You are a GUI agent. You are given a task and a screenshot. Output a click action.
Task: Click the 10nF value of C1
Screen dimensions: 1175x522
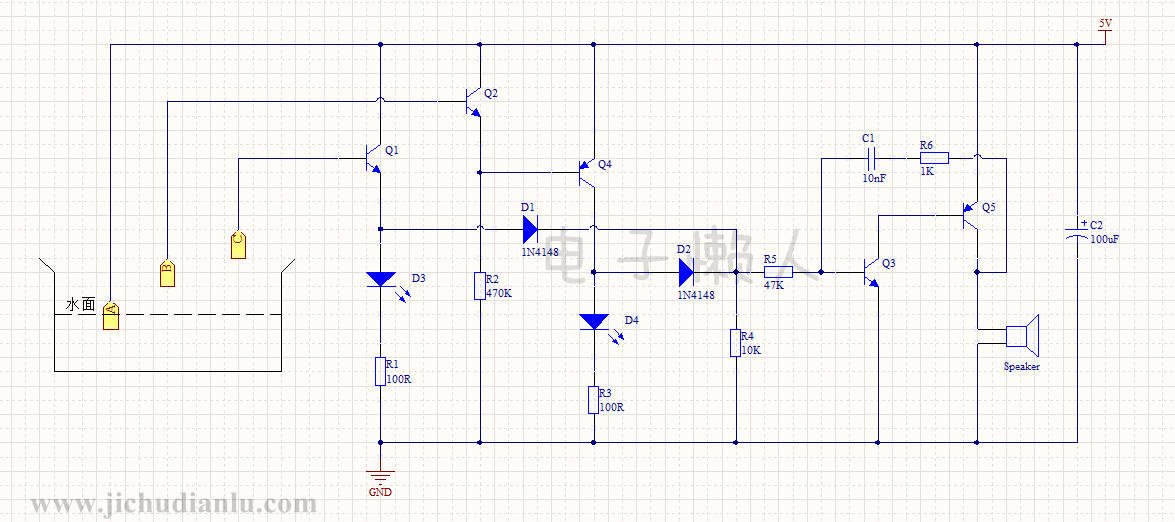[874, 177]
